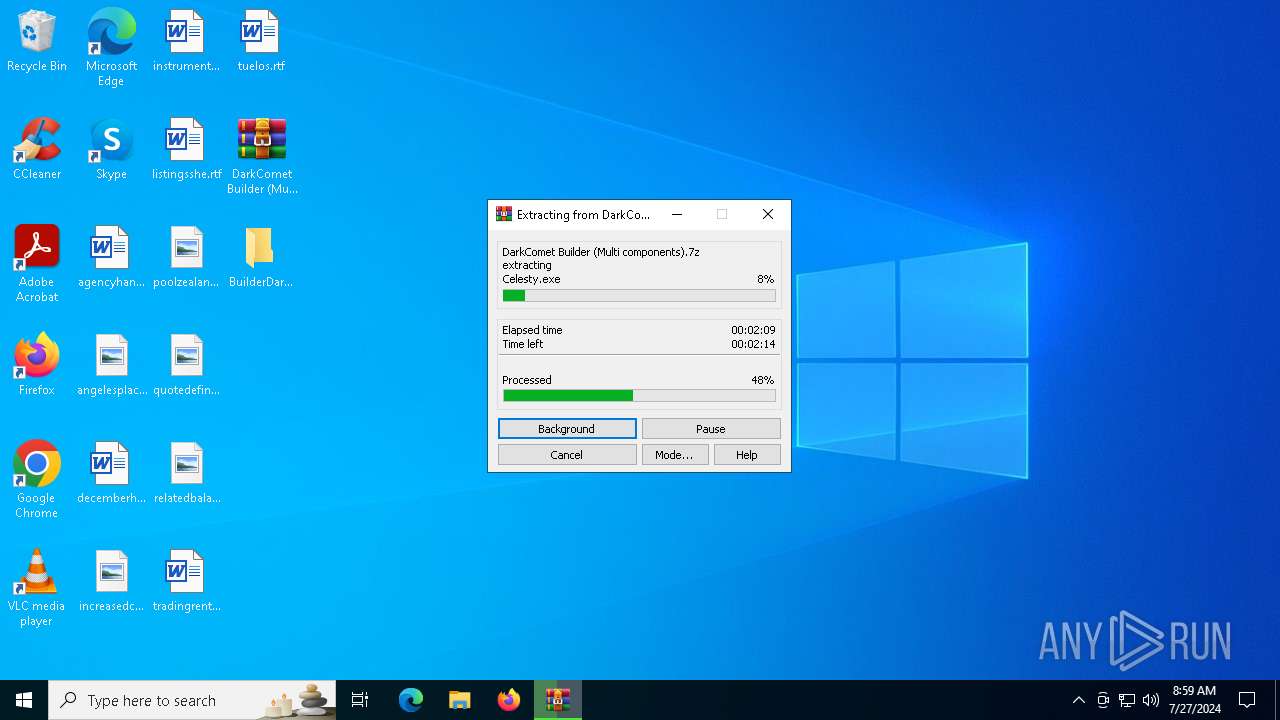Click the Time left label

523,344
